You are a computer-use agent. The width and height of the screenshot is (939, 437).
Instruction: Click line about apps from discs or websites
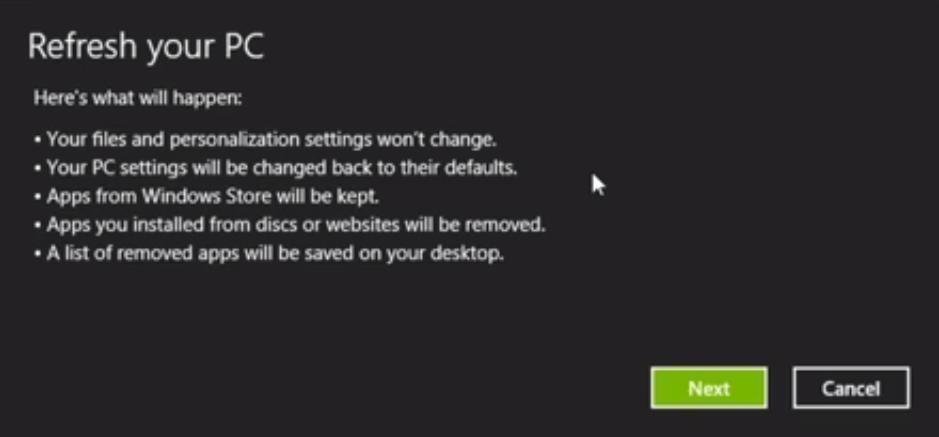click(290, 225)
